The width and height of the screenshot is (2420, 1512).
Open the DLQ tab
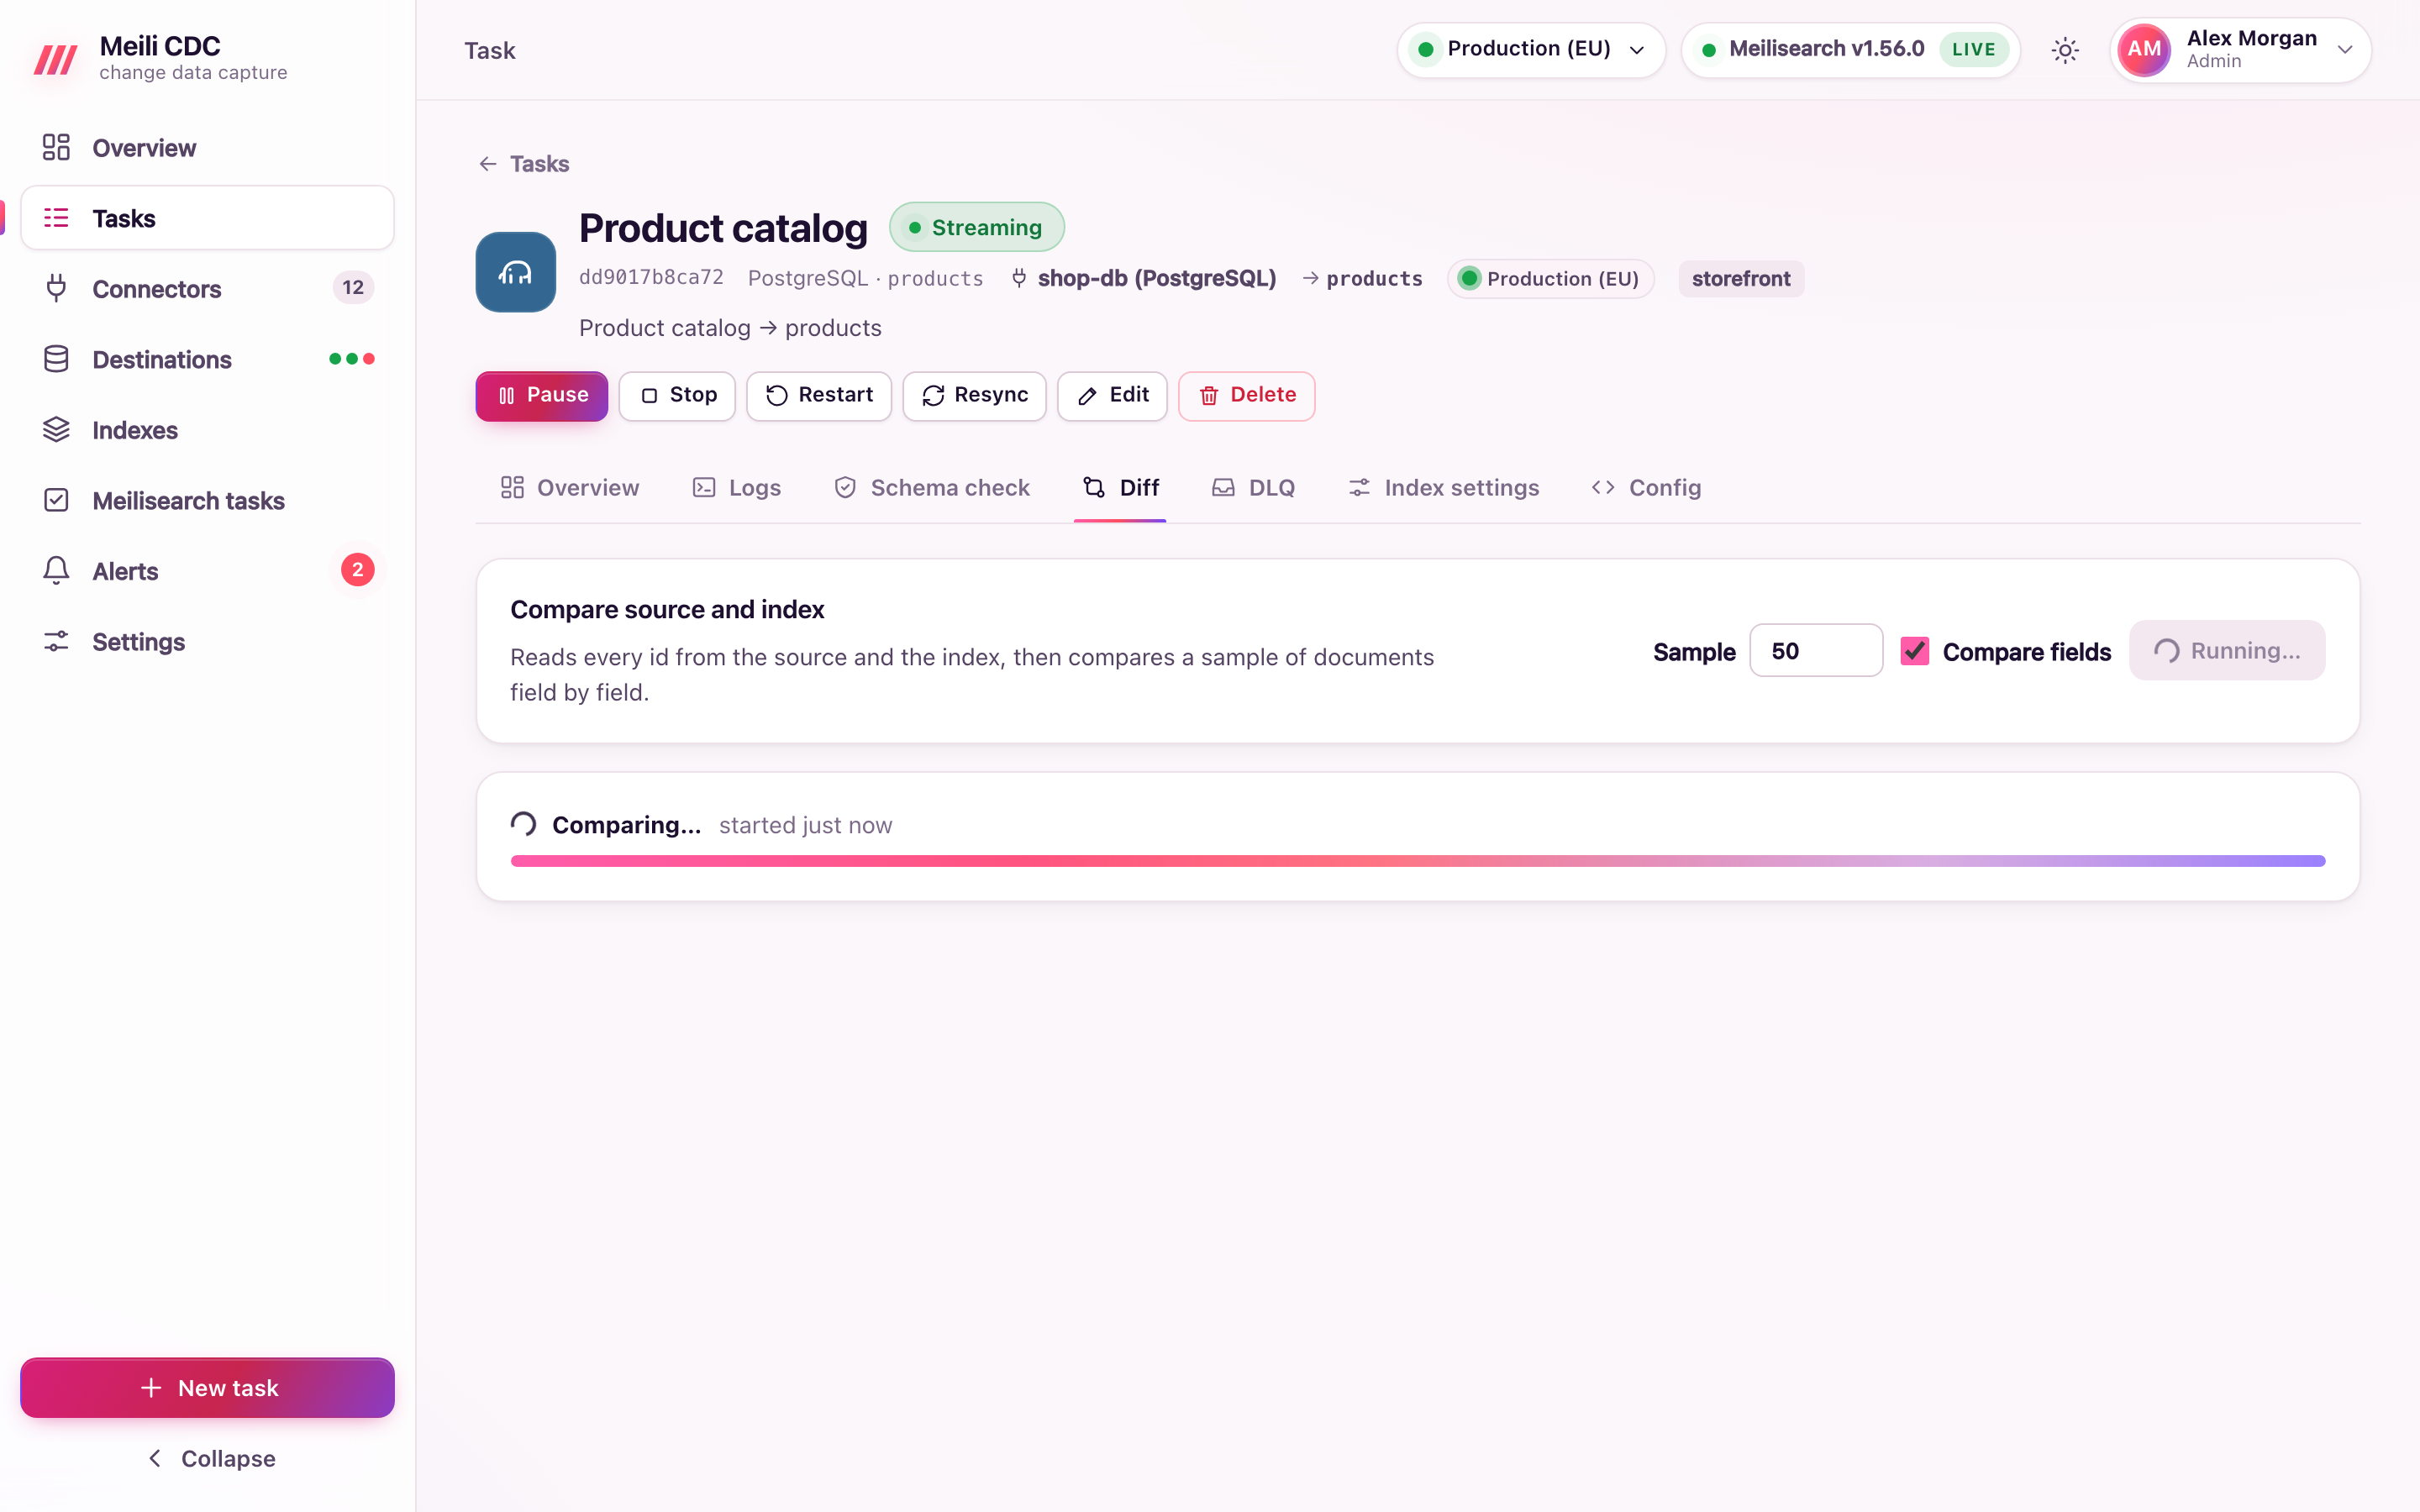(x=1253, y=488)
